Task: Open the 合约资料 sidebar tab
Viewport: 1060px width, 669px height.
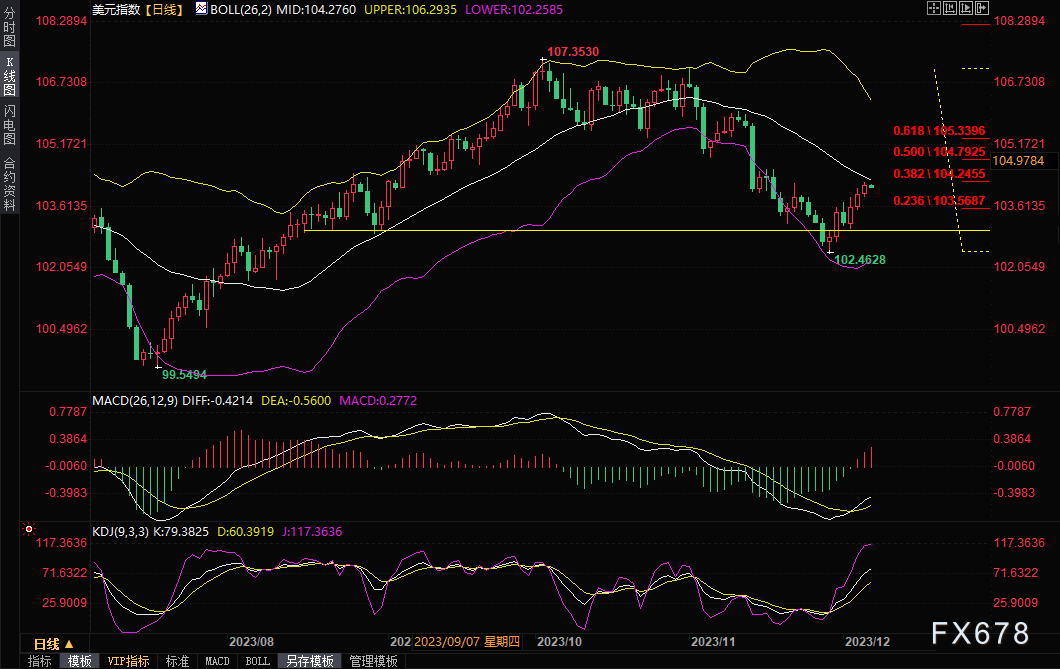Action: [9, 184]
